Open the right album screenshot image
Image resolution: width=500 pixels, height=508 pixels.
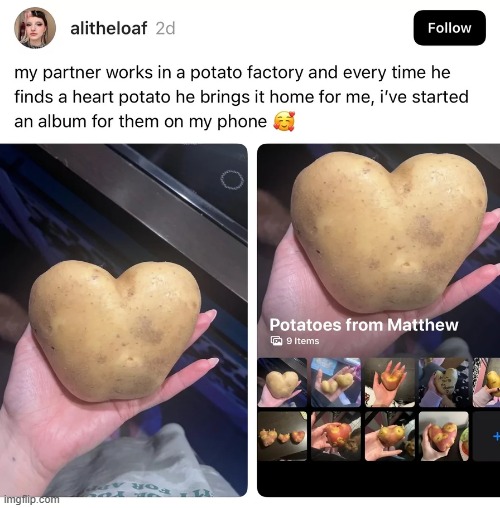[x=379, y=320]
